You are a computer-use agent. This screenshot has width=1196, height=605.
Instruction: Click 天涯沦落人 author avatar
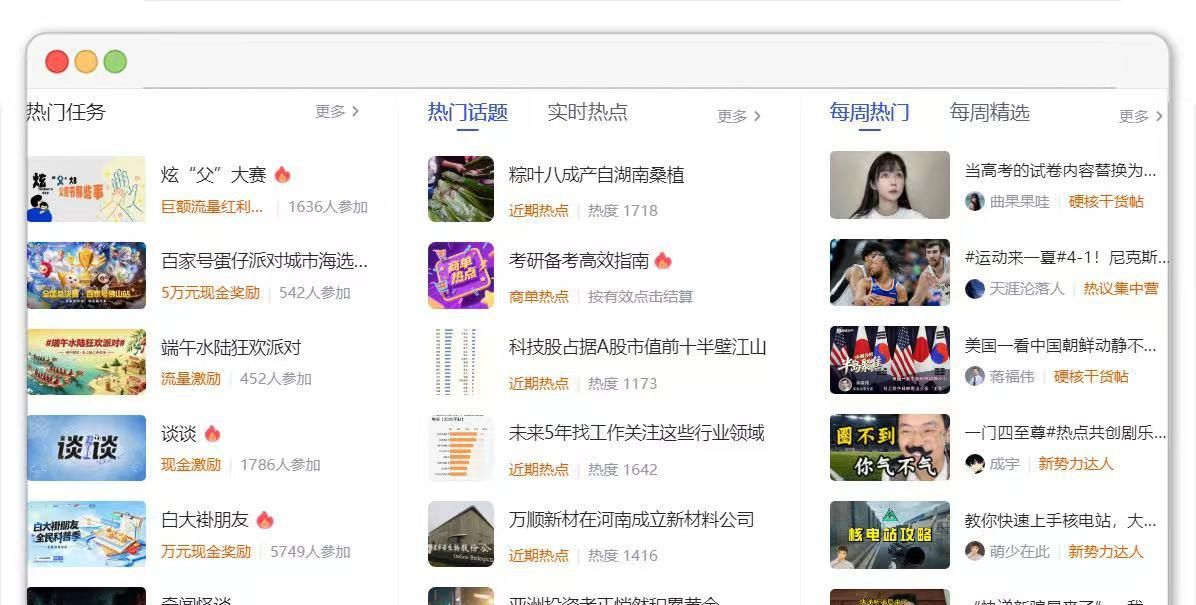[x=974, y=288]
